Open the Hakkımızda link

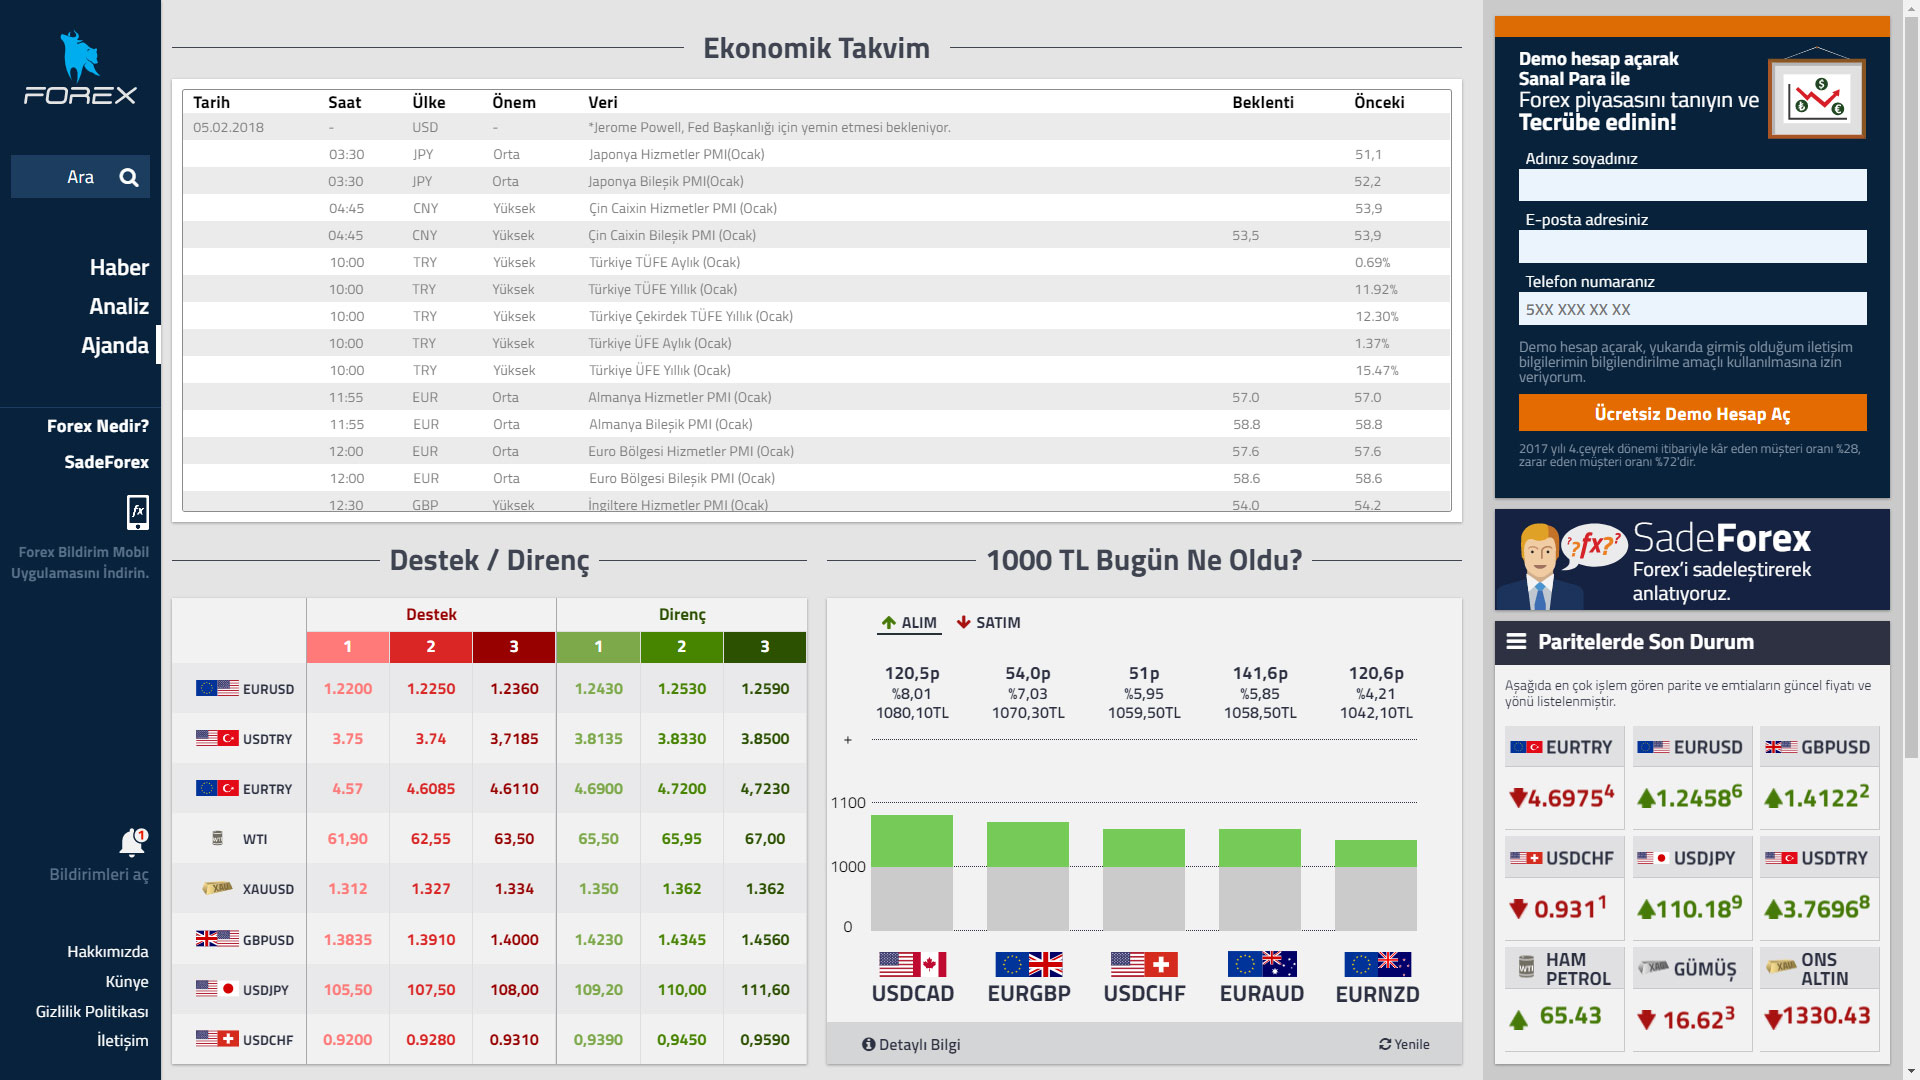(x=108, y=952)
